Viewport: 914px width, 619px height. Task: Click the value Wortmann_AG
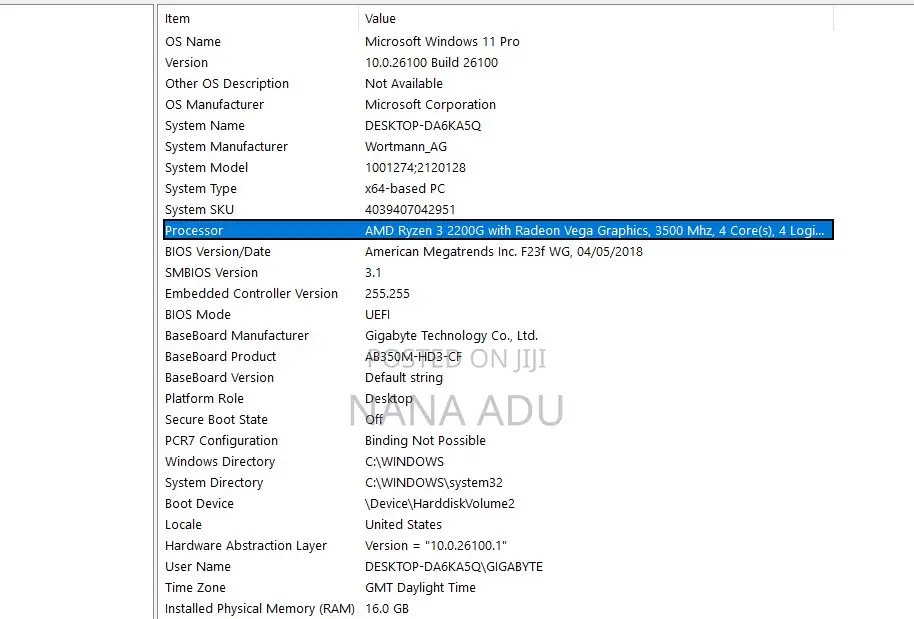click(406, 147)
